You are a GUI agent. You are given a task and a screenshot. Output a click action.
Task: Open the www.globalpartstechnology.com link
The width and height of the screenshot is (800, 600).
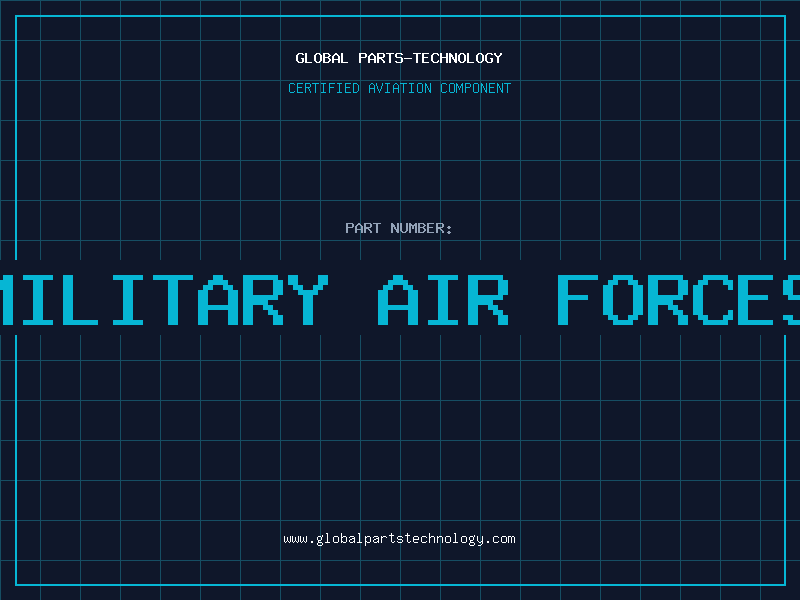[399, 539]
